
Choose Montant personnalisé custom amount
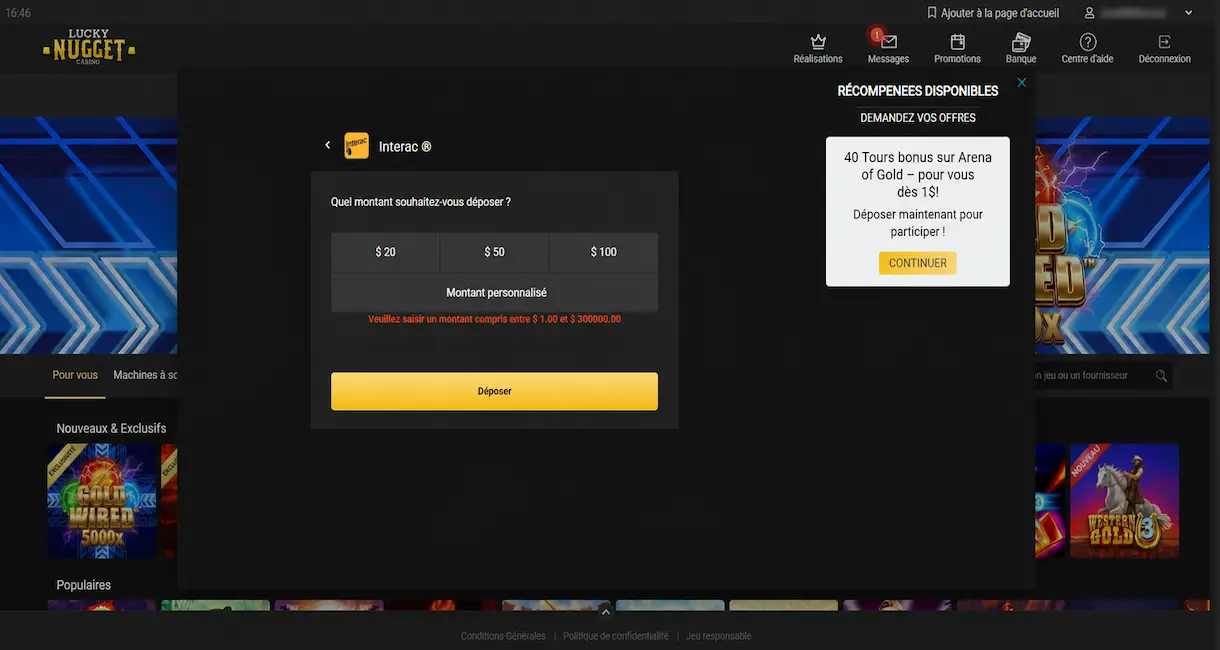[494, 293]
